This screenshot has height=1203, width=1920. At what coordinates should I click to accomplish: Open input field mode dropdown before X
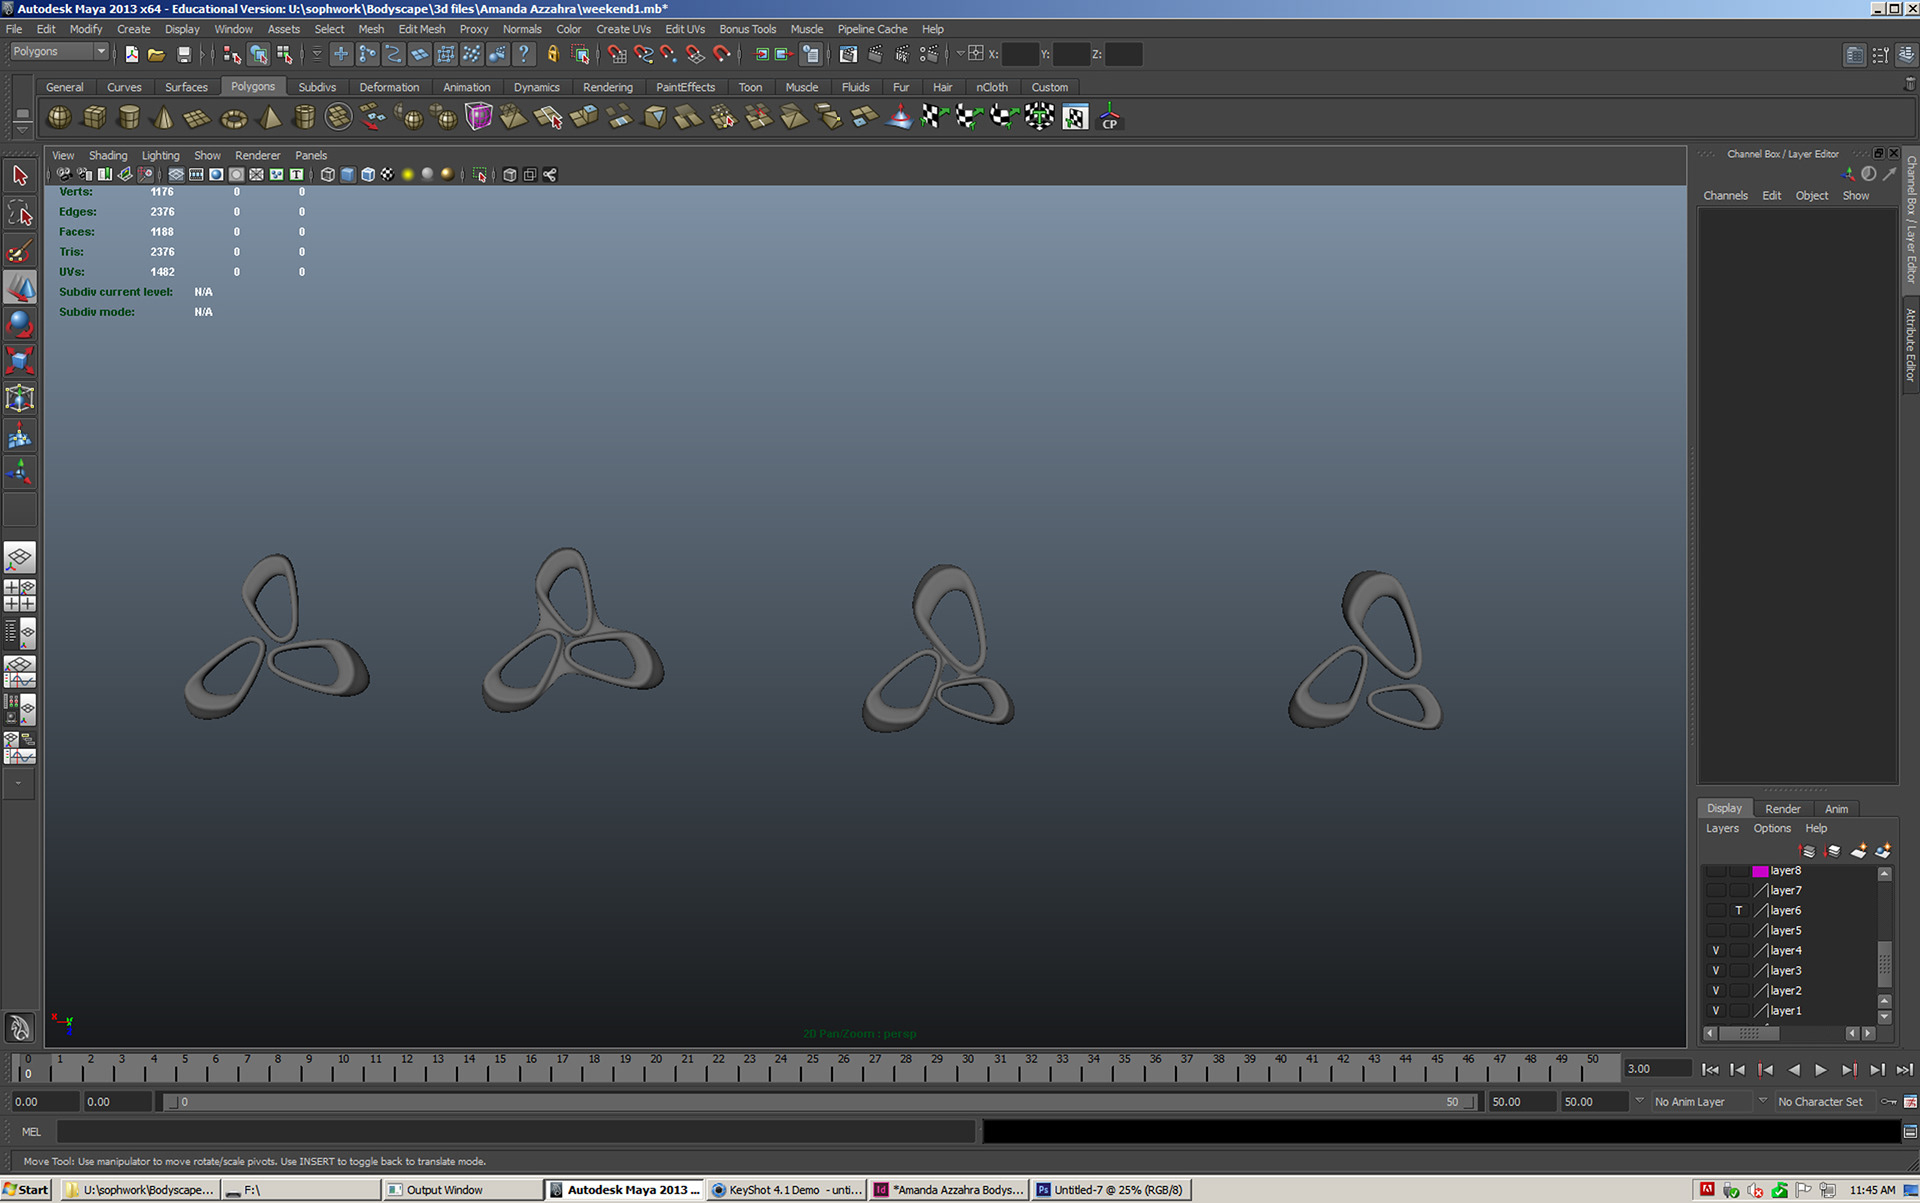pyautogui.click(x=960, y=54)
